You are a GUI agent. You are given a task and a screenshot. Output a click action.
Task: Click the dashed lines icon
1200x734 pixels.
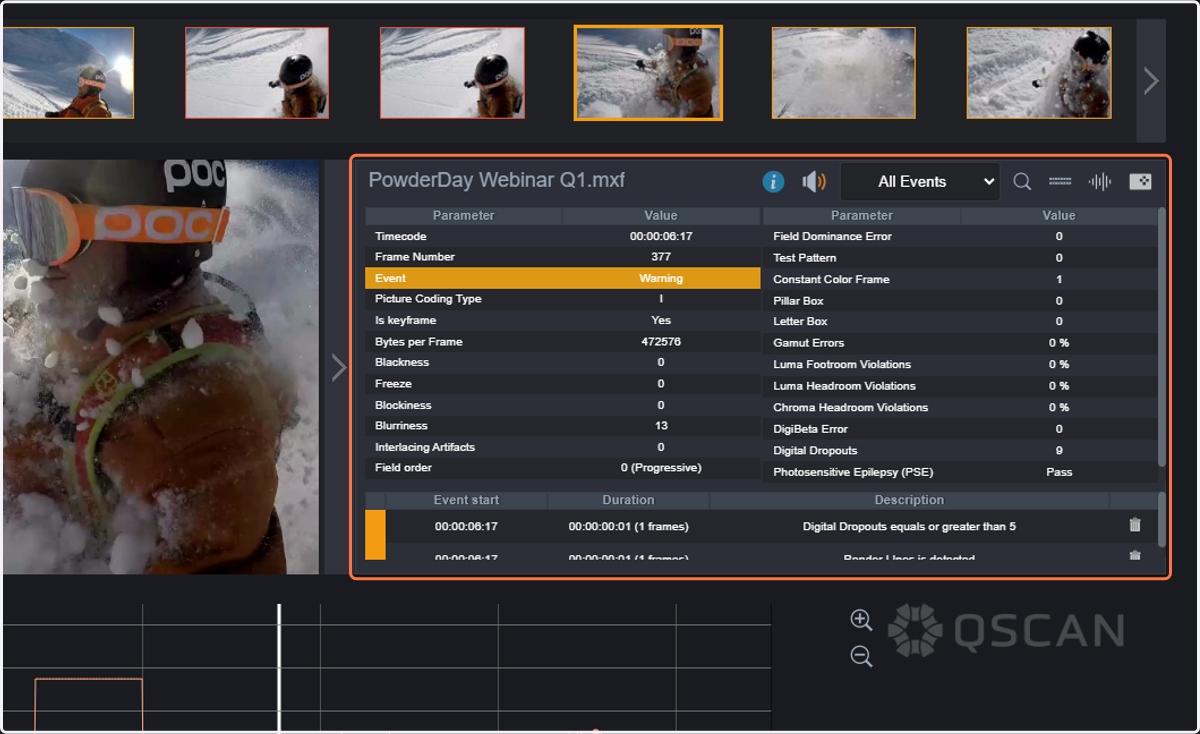click(1060, 181)
